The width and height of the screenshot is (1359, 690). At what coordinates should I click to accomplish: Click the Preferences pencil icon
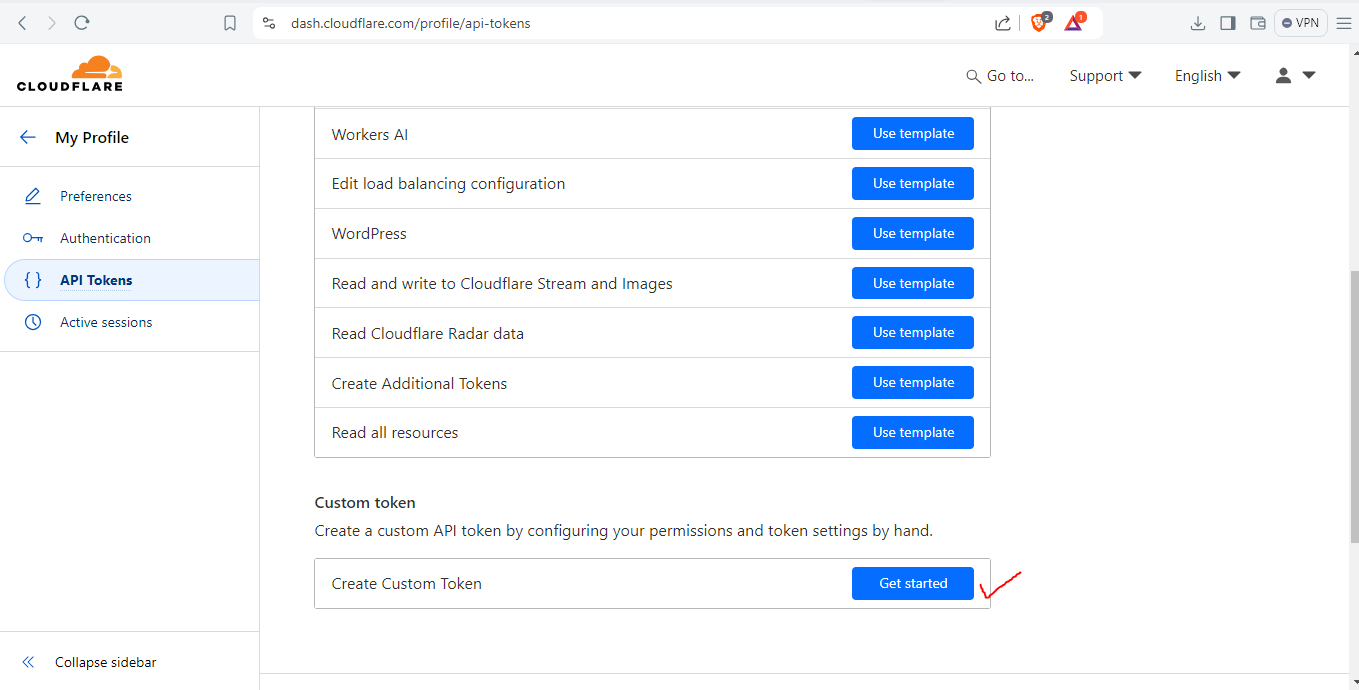33,196
